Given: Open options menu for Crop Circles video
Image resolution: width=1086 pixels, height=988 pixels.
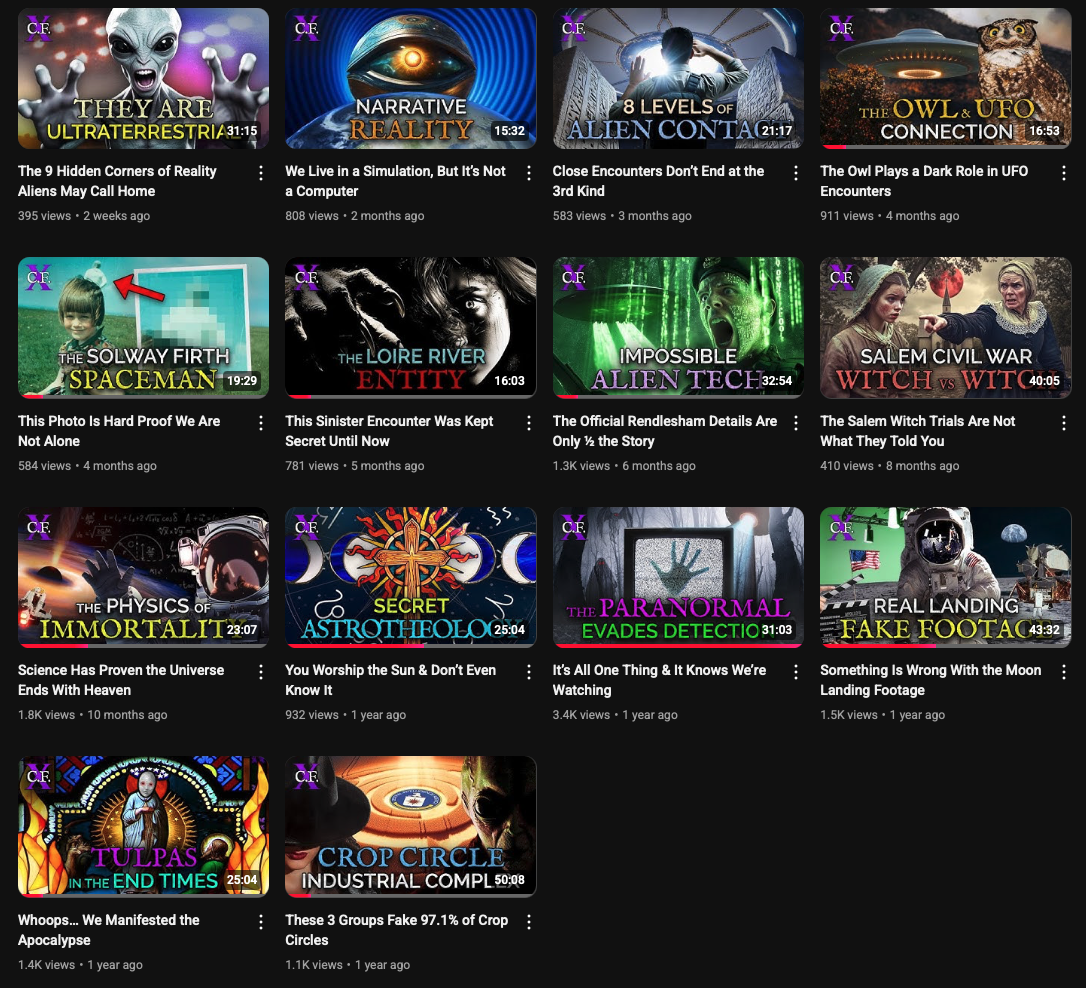Looking at the screenshot, I should [x=528, y=922].
